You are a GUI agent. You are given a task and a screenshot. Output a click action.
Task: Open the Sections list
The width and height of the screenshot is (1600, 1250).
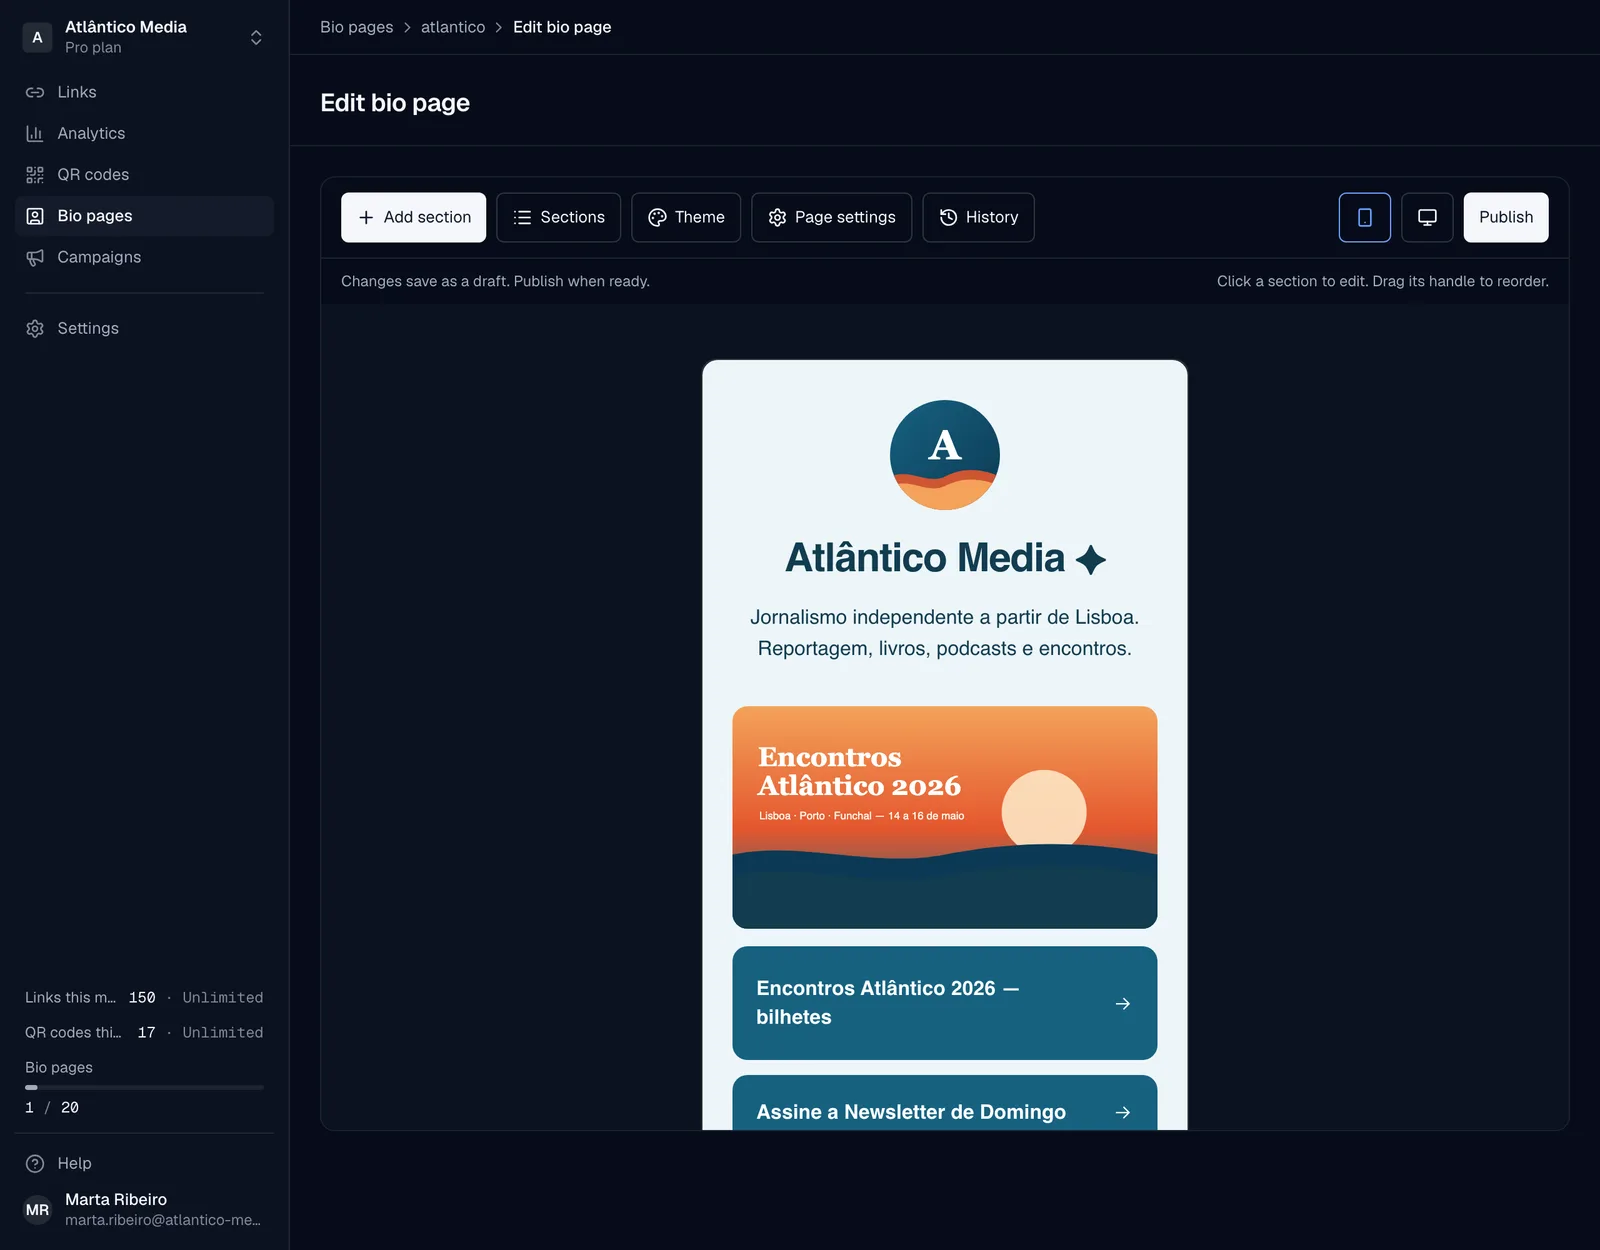(558, 217)
